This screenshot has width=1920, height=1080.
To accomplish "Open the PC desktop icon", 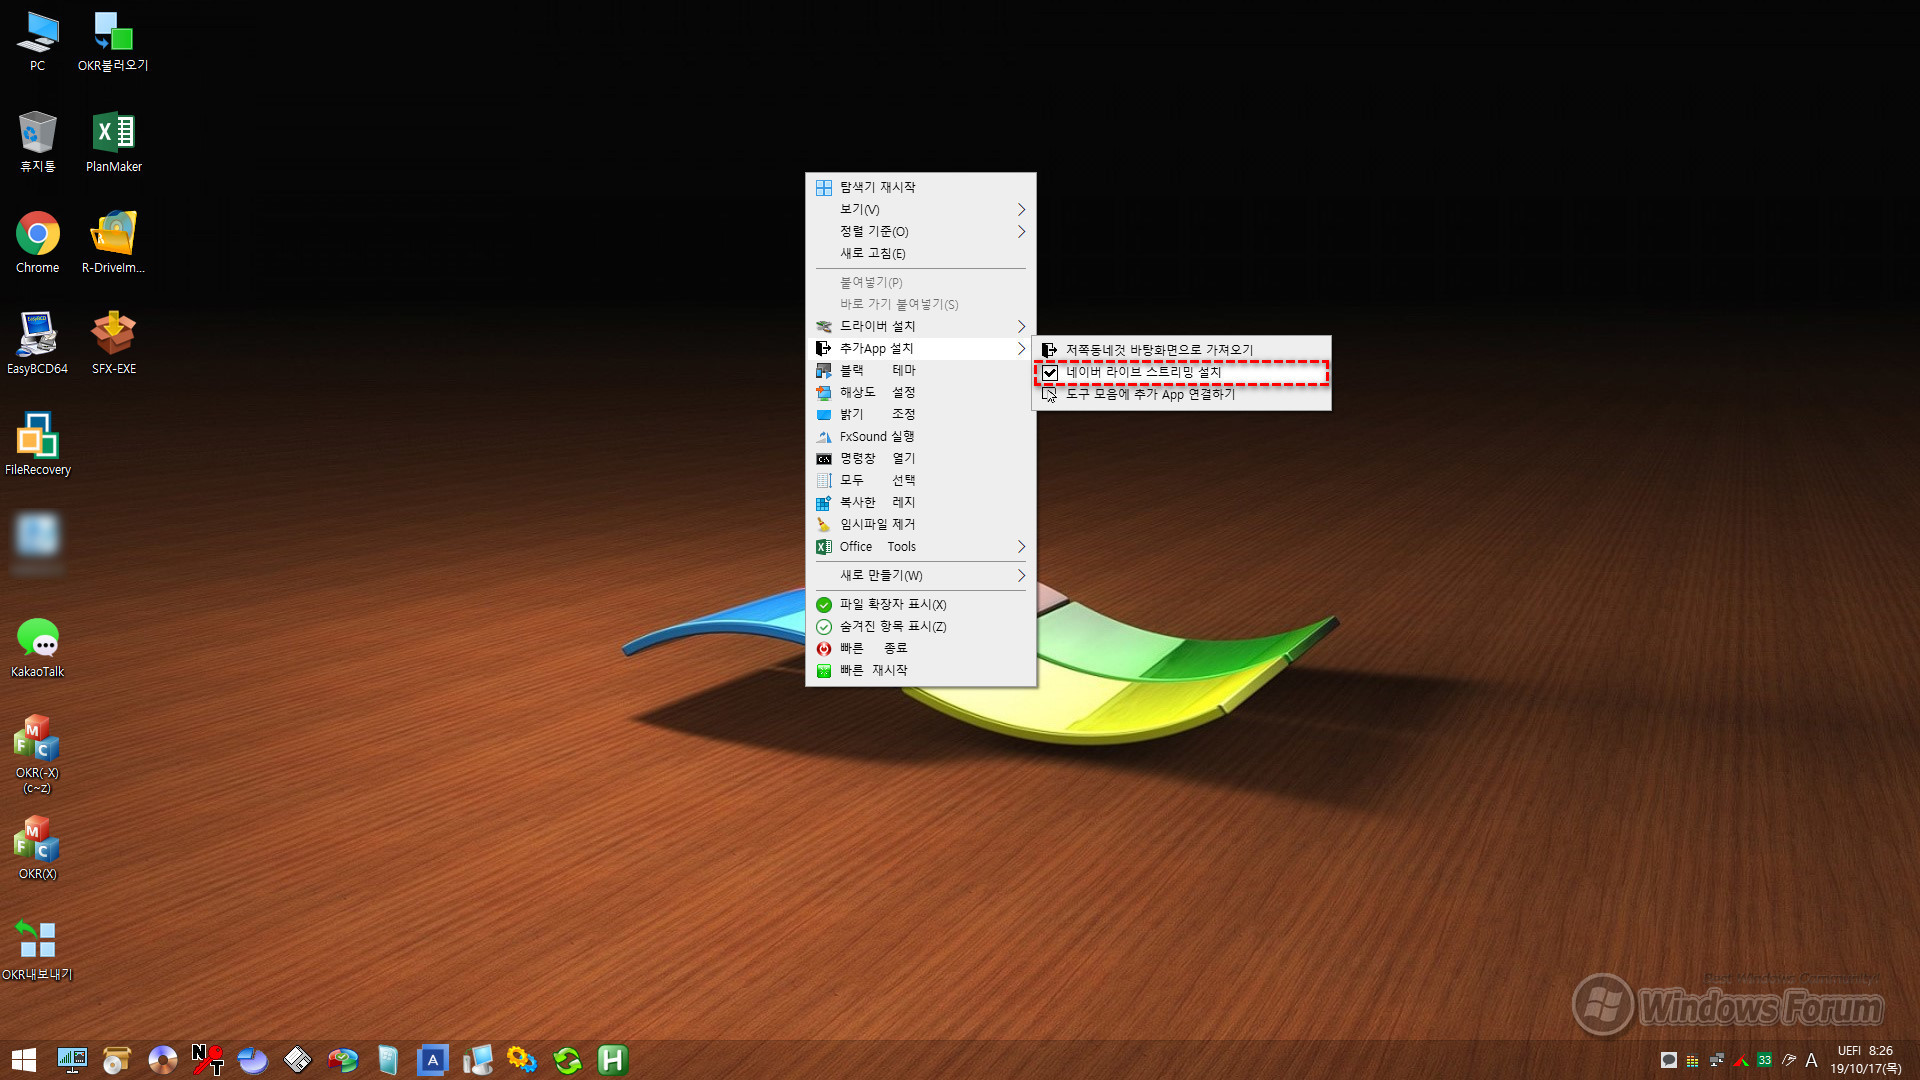I will 37,41.
